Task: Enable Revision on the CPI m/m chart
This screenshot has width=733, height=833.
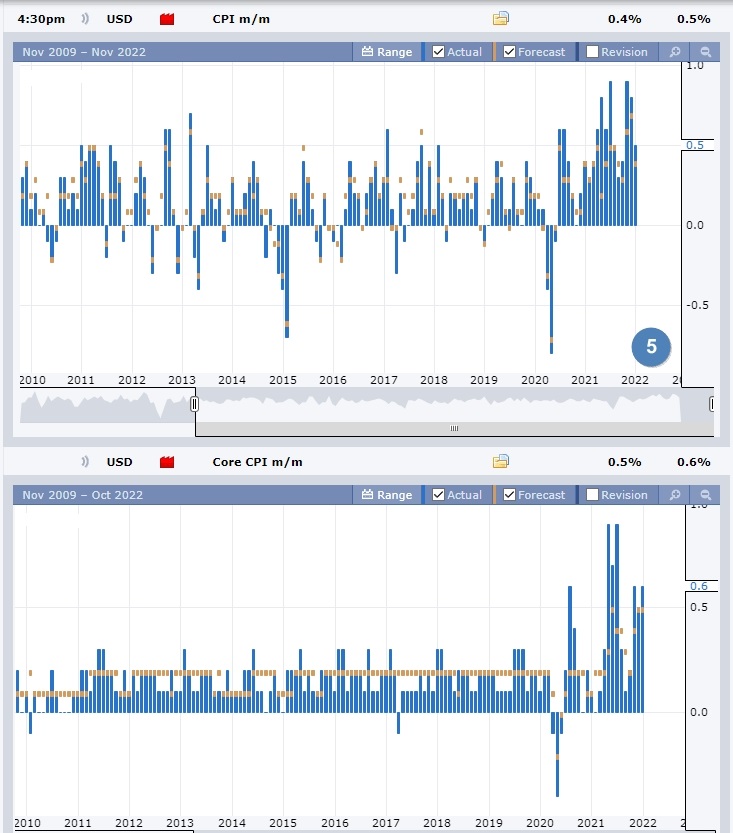Action: coord(593,52)
